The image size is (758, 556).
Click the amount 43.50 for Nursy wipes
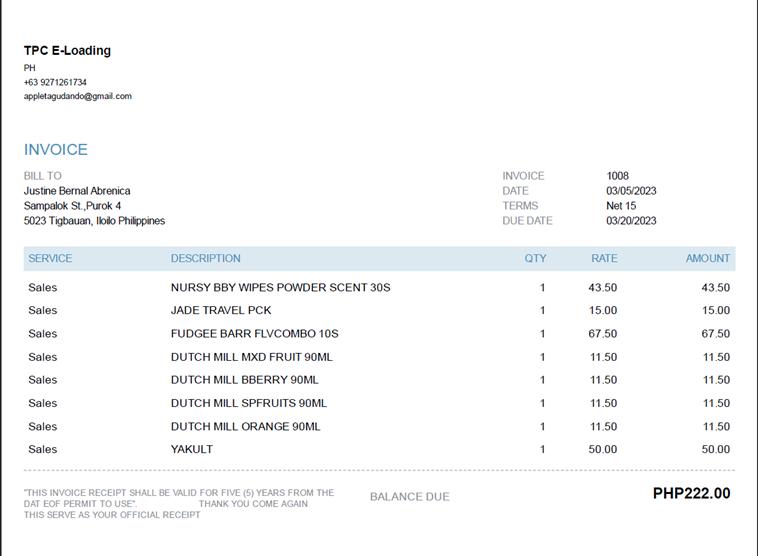click(x=715, y=288)
